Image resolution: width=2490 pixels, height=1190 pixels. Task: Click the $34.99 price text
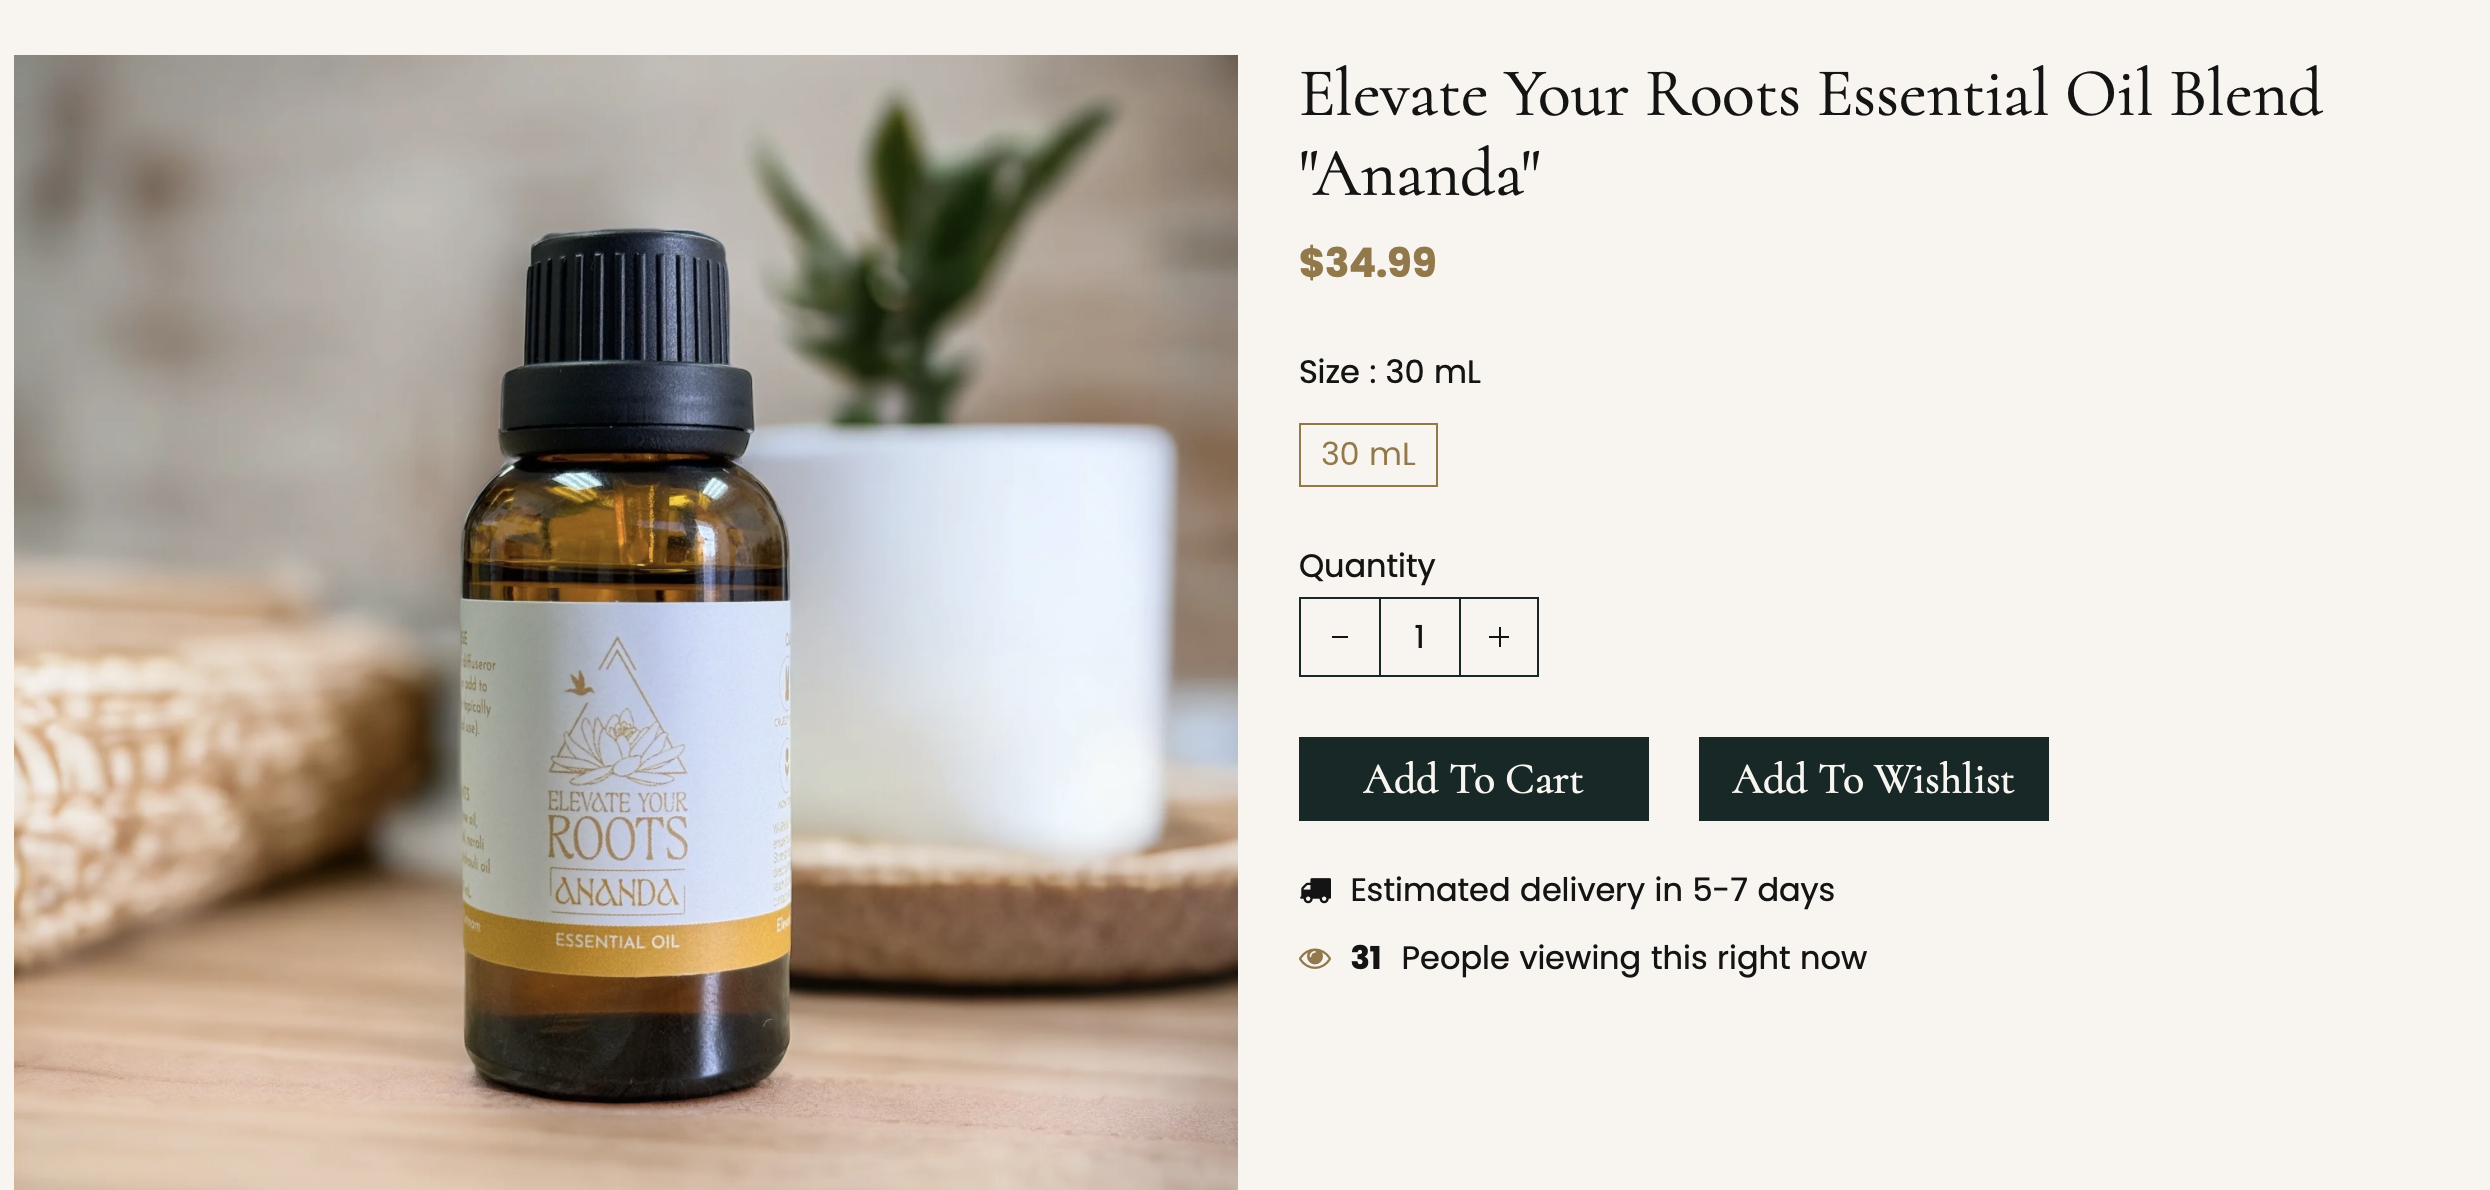[1367, 262]
